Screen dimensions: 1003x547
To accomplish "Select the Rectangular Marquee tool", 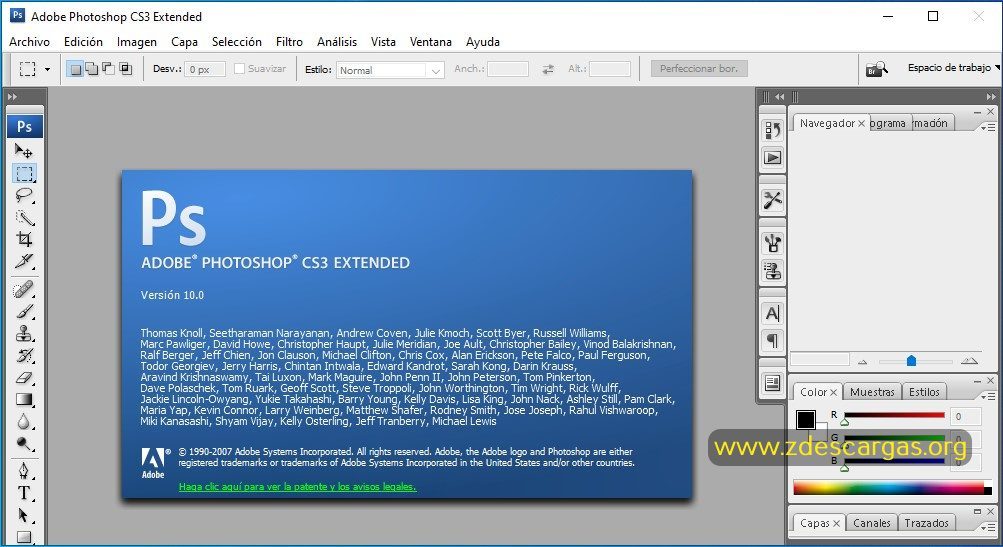I will 24,173.
